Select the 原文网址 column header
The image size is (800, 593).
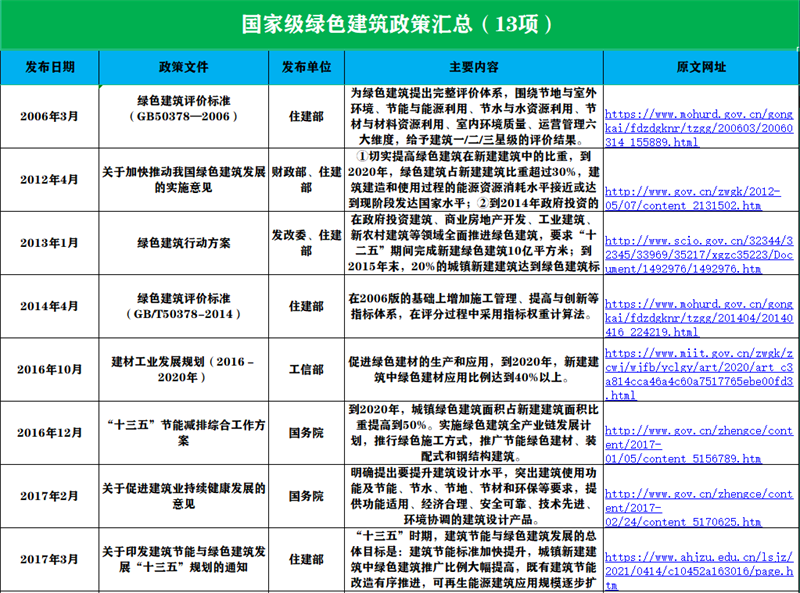[701, 67]
